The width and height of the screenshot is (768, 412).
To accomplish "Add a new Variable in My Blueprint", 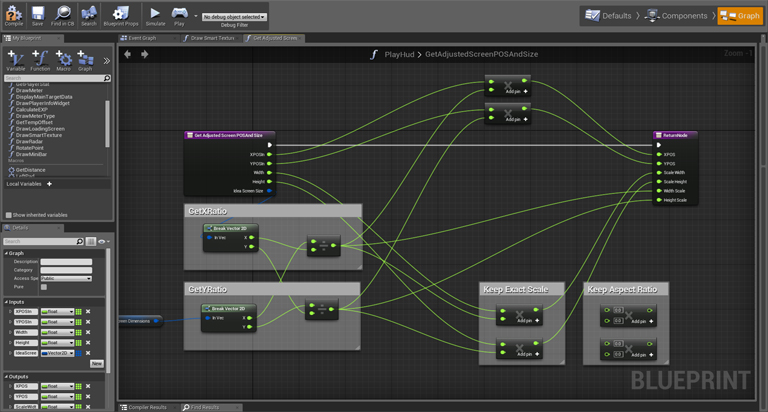I will [x=16, y=59].
